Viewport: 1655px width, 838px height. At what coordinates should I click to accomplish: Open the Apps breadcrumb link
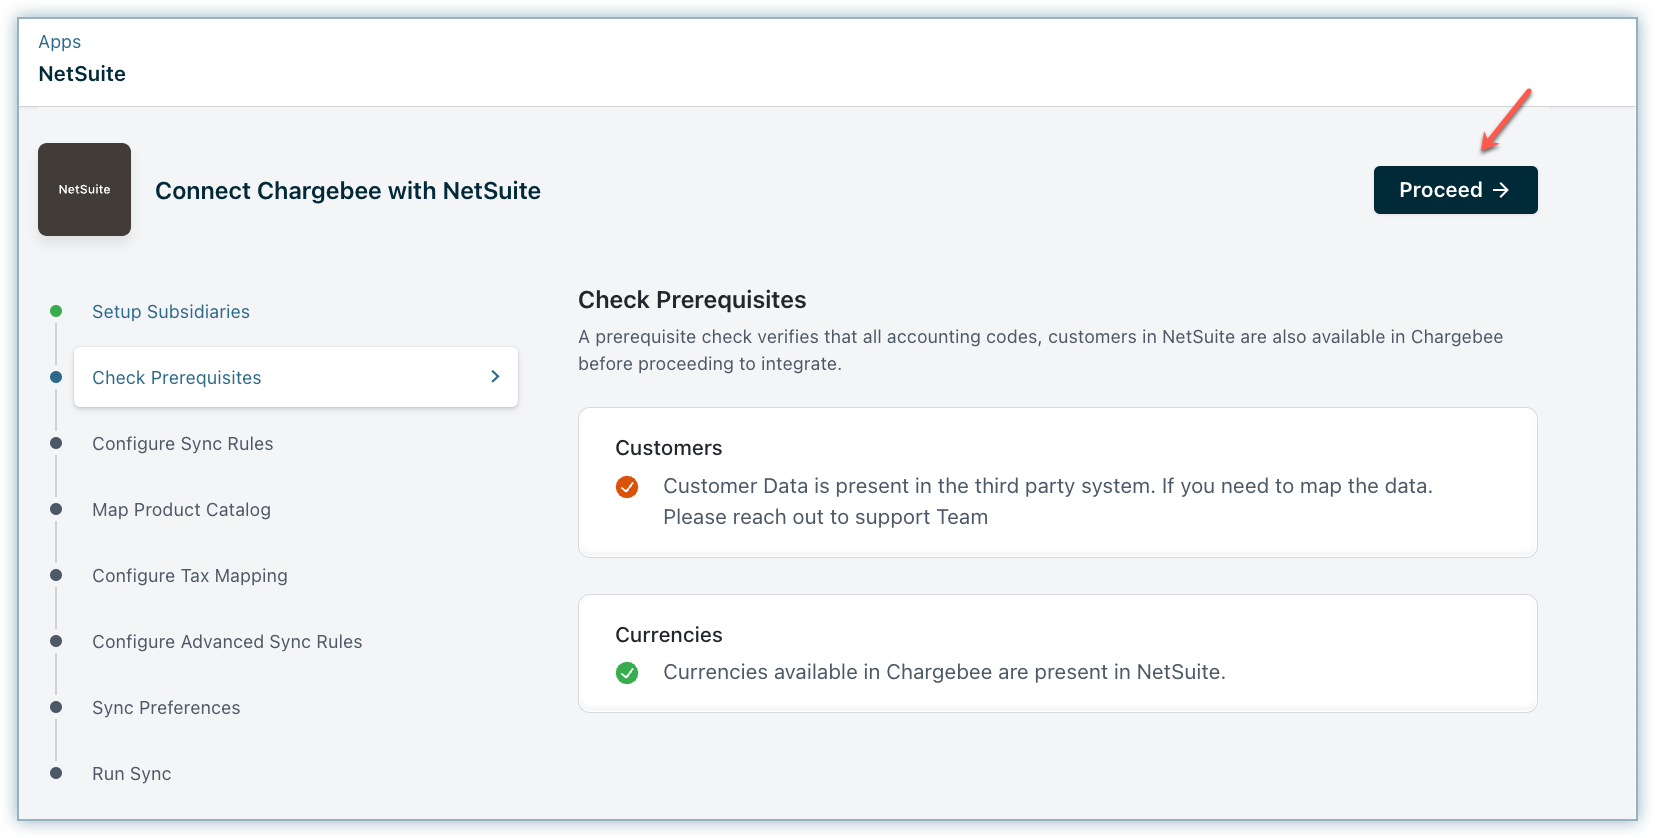coord(59,42)
